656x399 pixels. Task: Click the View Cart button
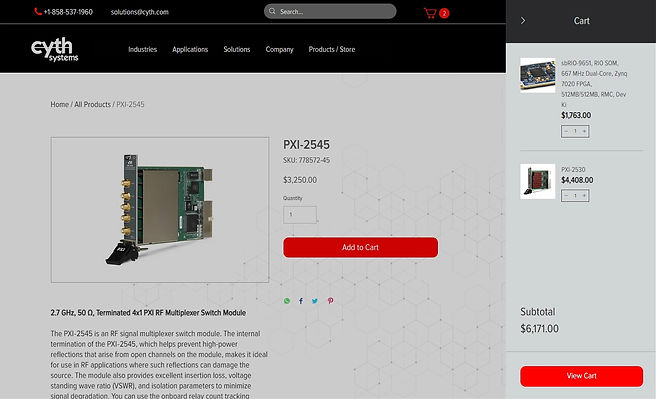[581, 376]
